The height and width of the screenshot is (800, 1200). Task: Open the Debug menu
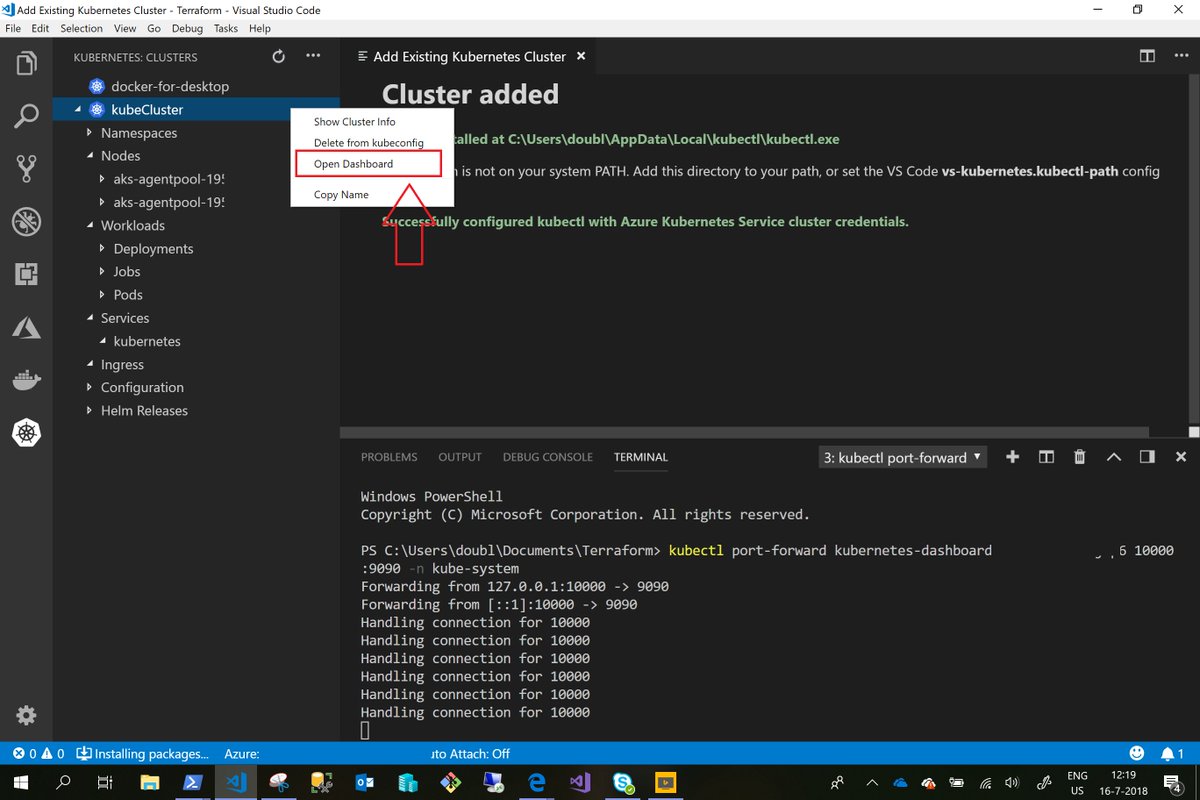[187, 29]
